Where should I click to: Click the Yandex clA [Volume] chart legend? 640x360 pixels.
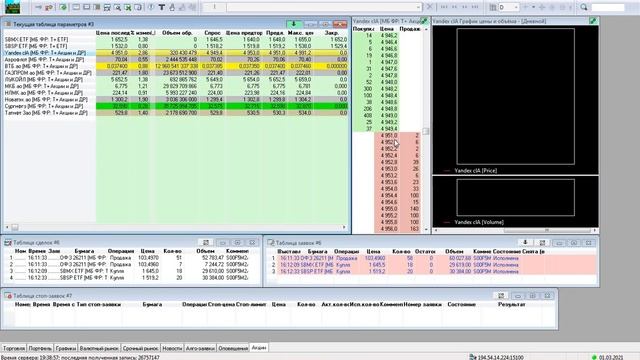[479, 222]
